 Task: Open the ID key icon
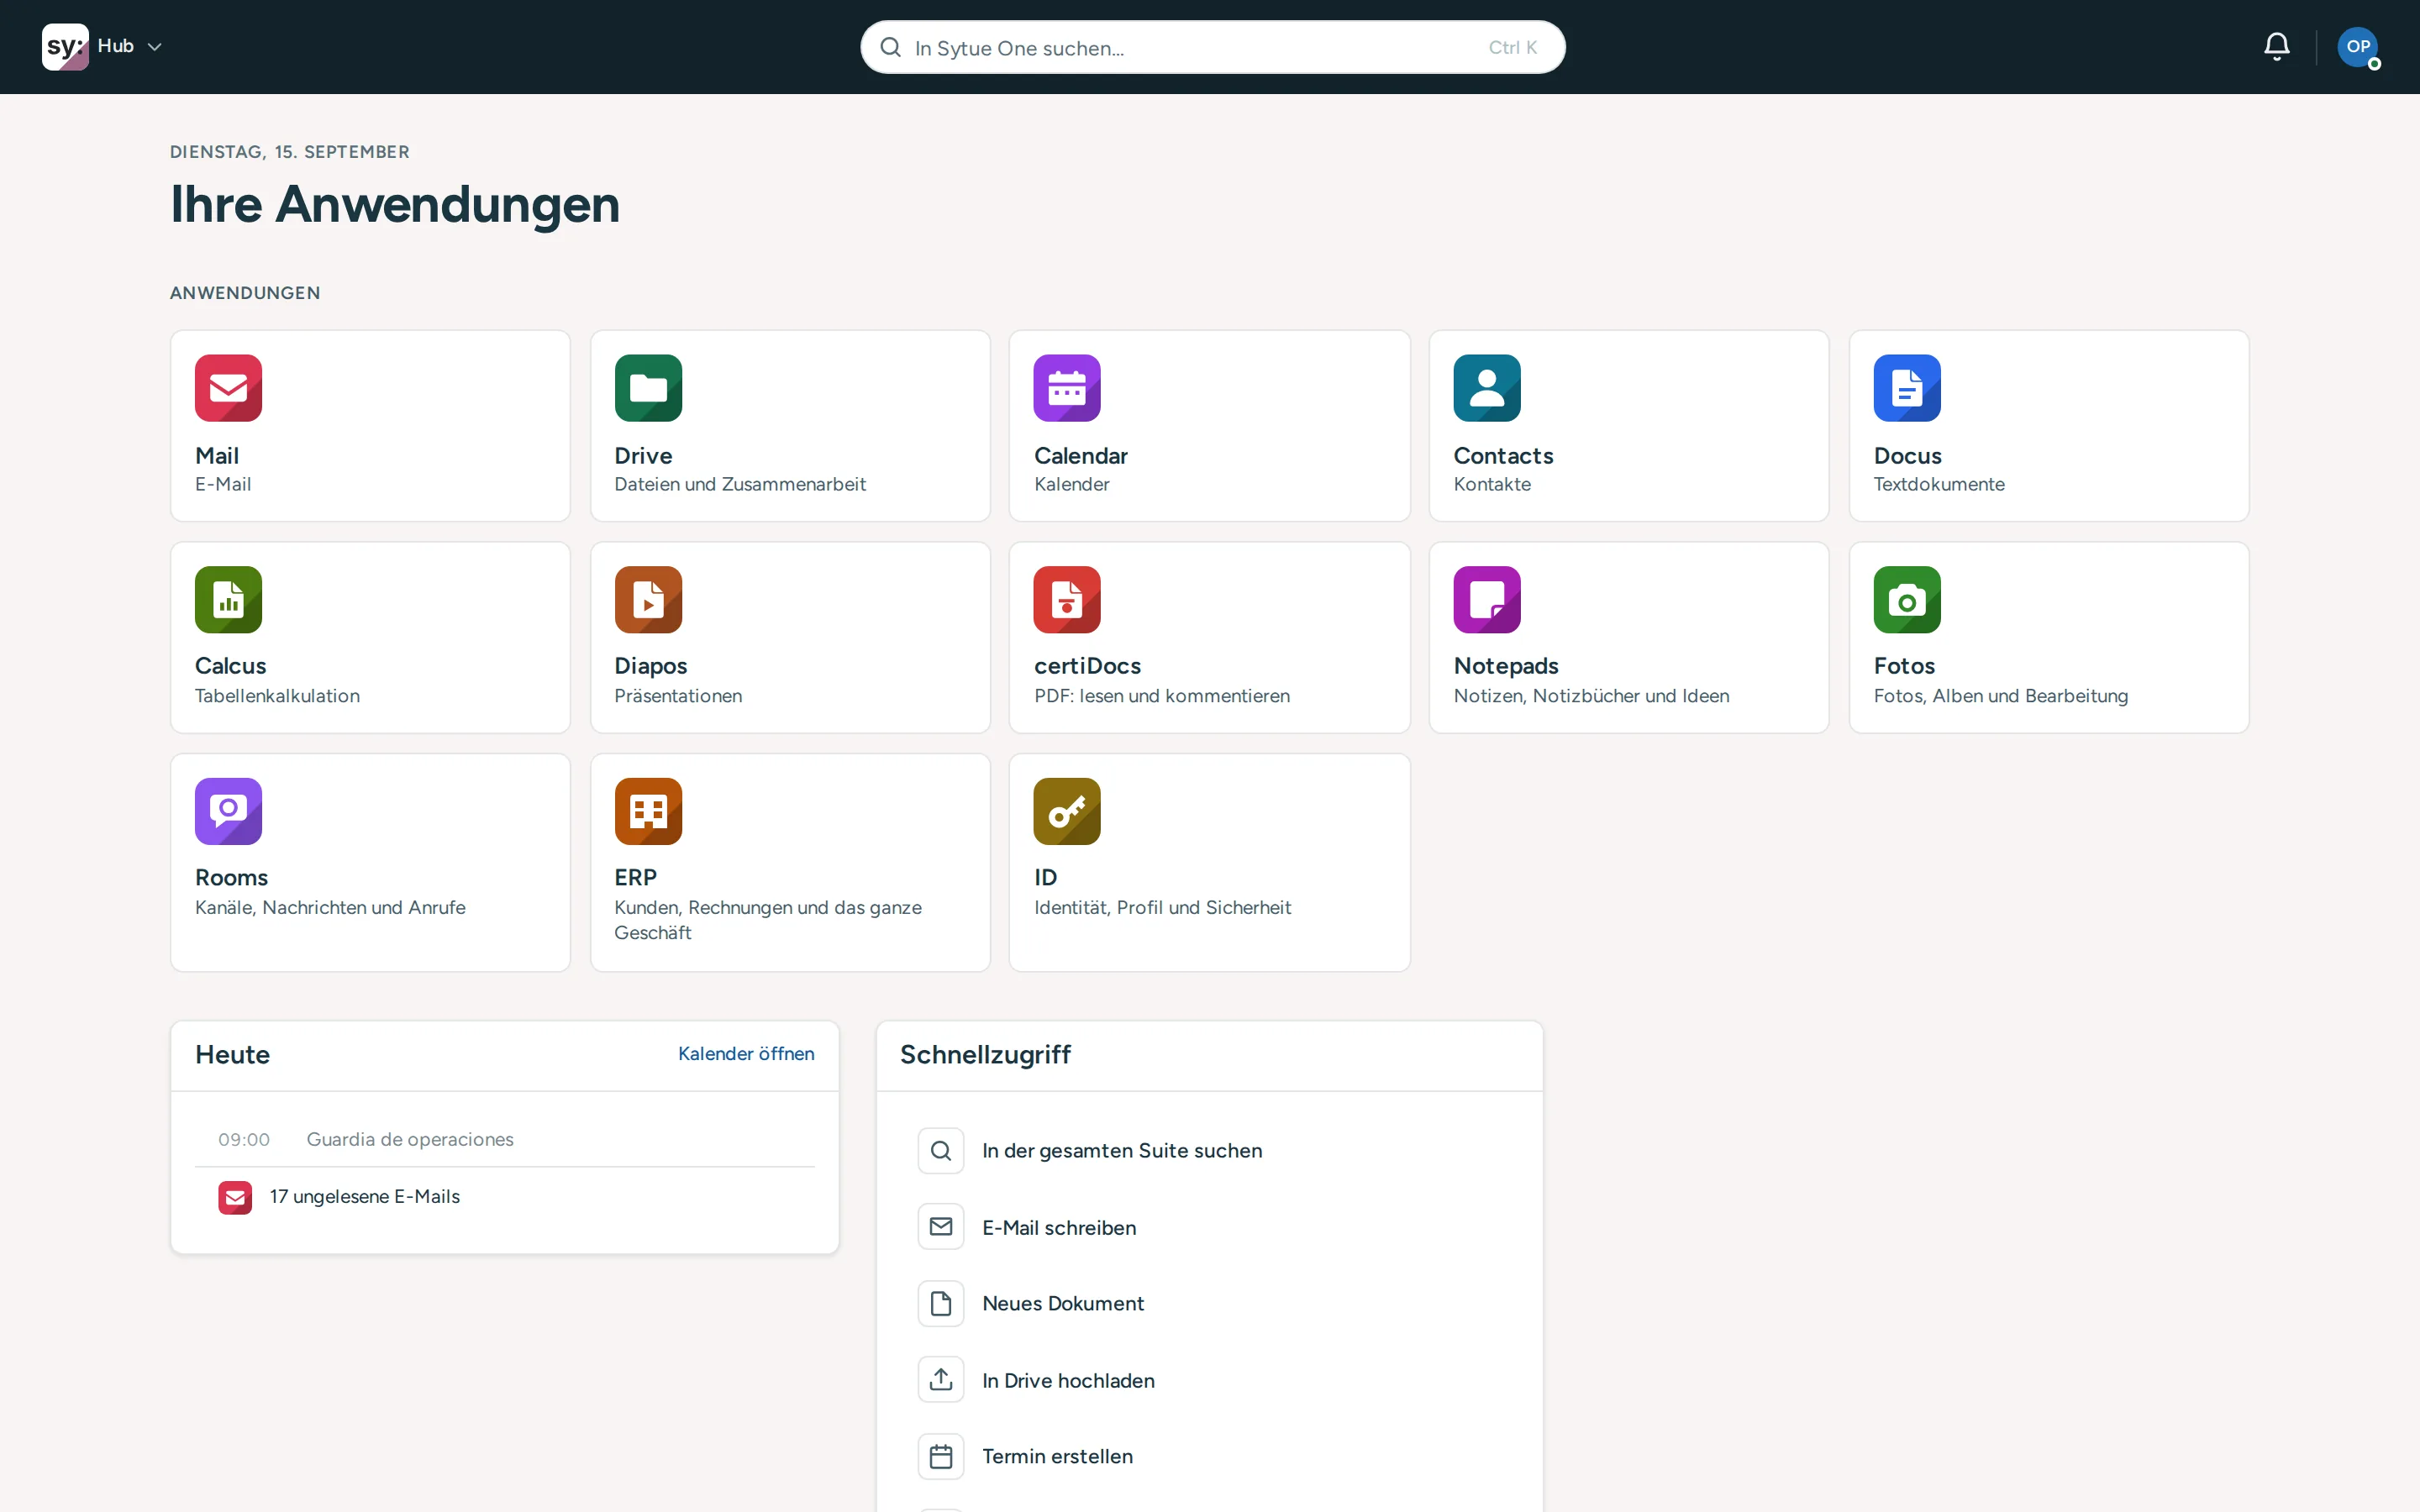pos(1067,811)
